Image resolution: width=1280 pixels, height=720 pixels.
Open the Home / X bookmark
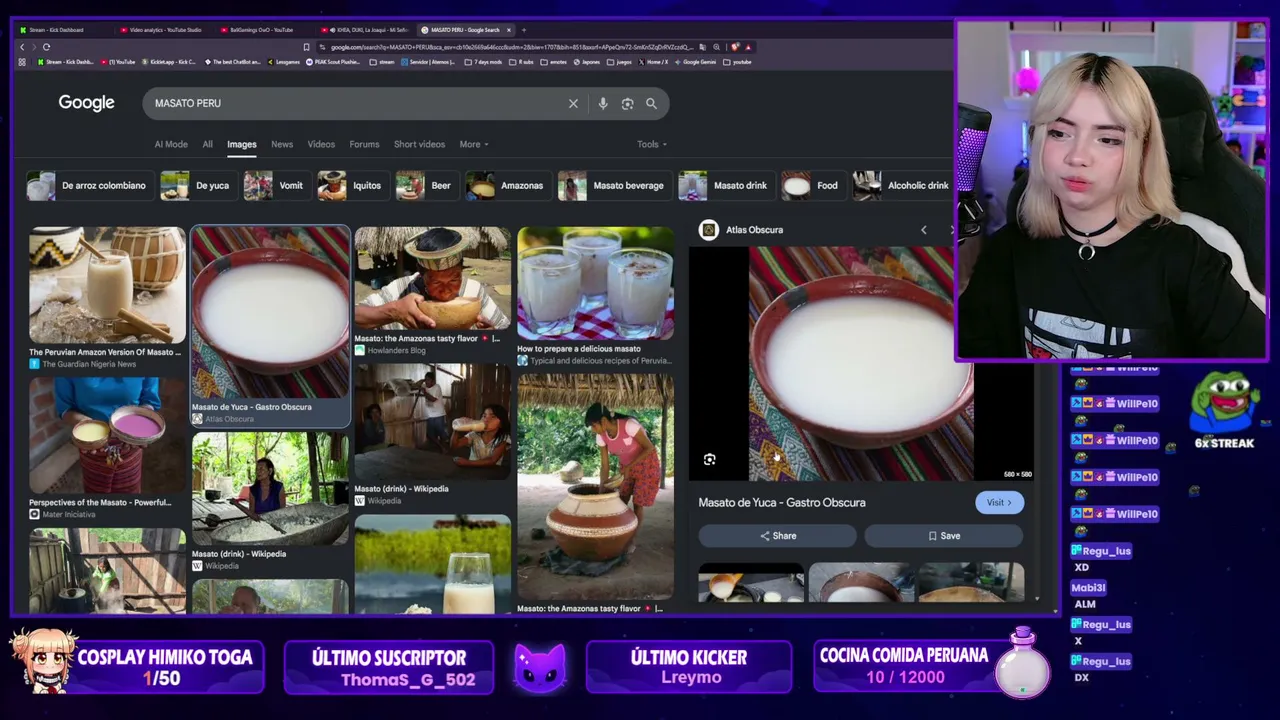click(x=653, y=62)
